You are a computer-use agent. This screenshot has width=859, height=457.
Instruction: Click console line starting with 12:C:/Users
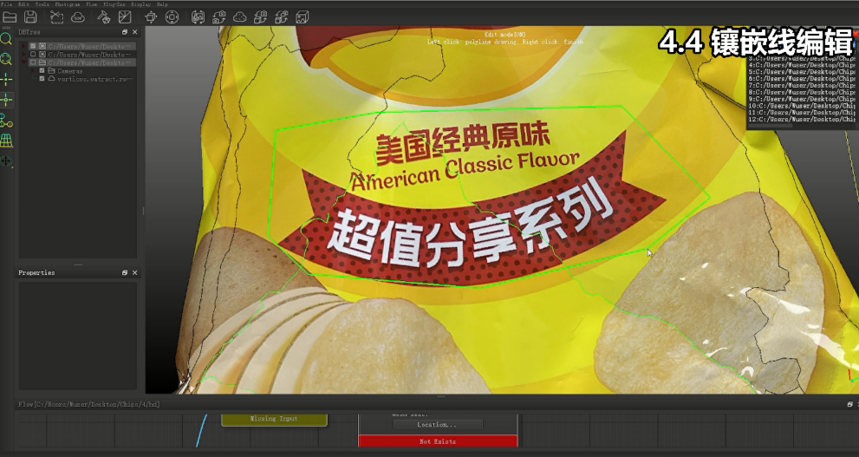[800, 119]
